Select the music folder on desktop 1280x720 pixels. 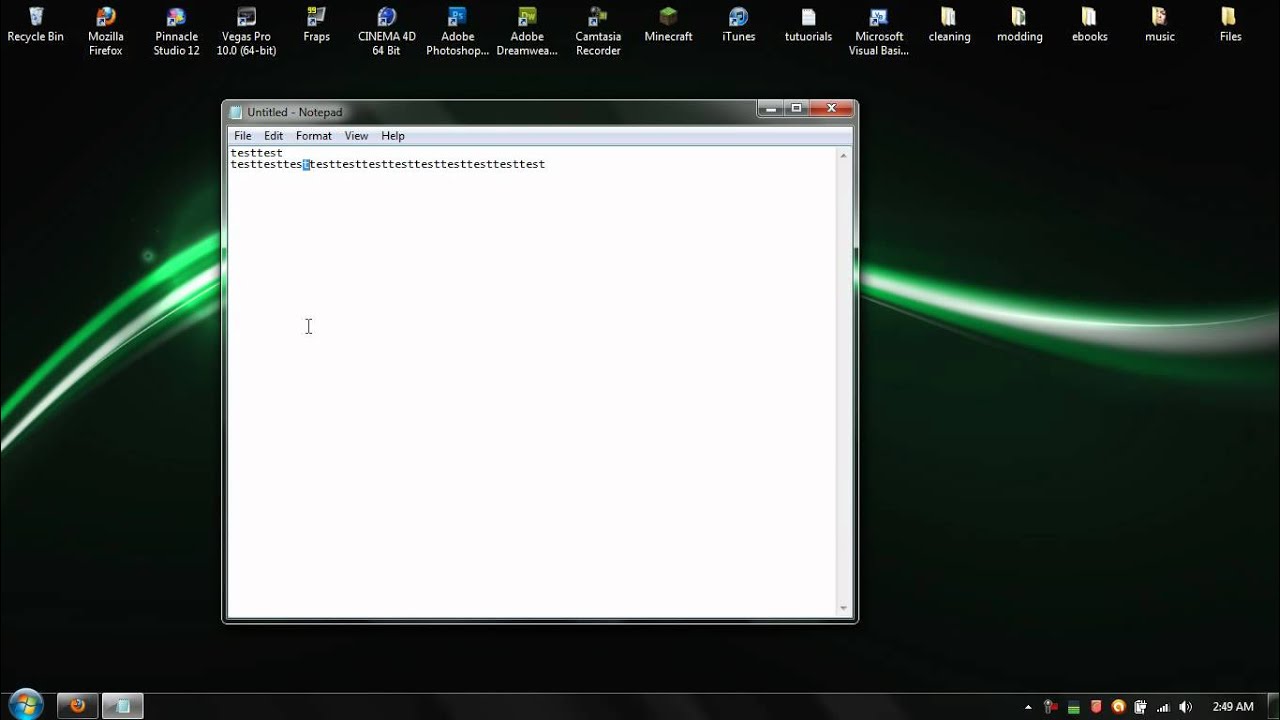coord(1159,26)
